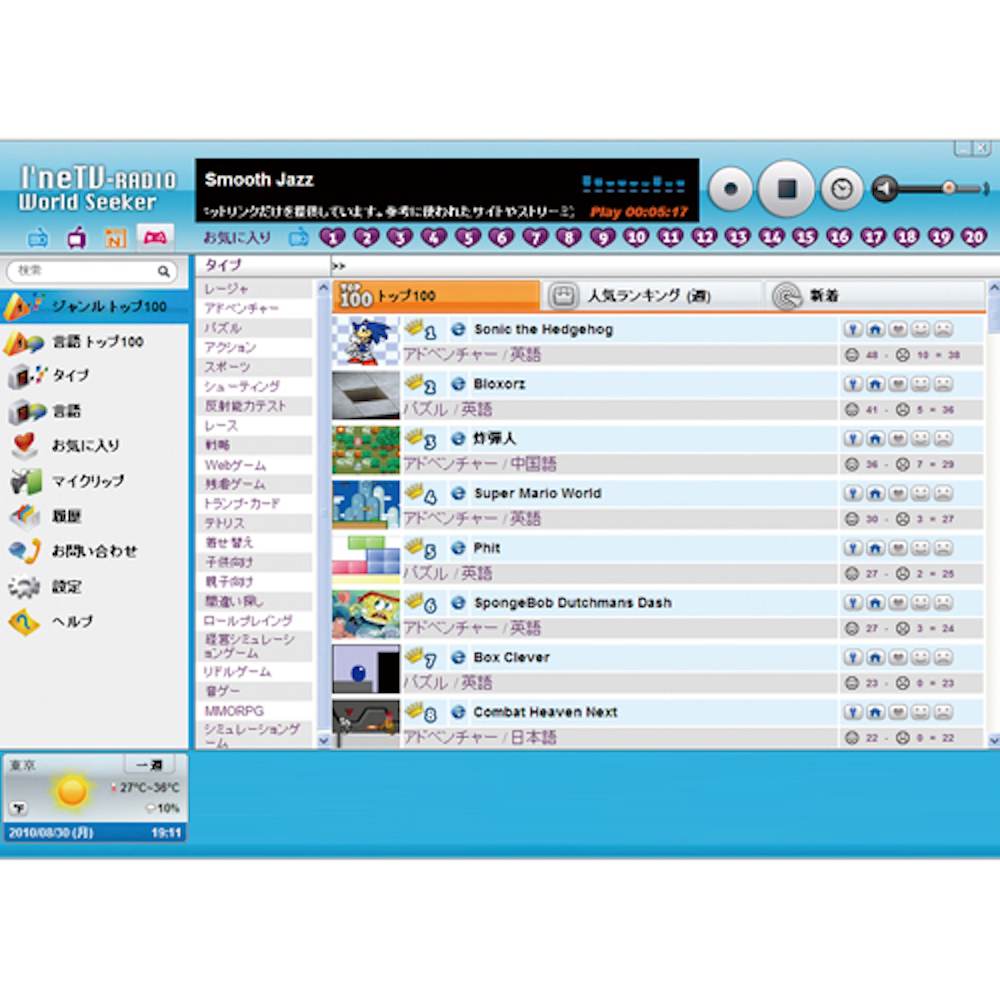Click the browser icon beside SpongeBob Dutchmans Dash
Viewport: 1000px width, 1000px height.
coord(458,603)
